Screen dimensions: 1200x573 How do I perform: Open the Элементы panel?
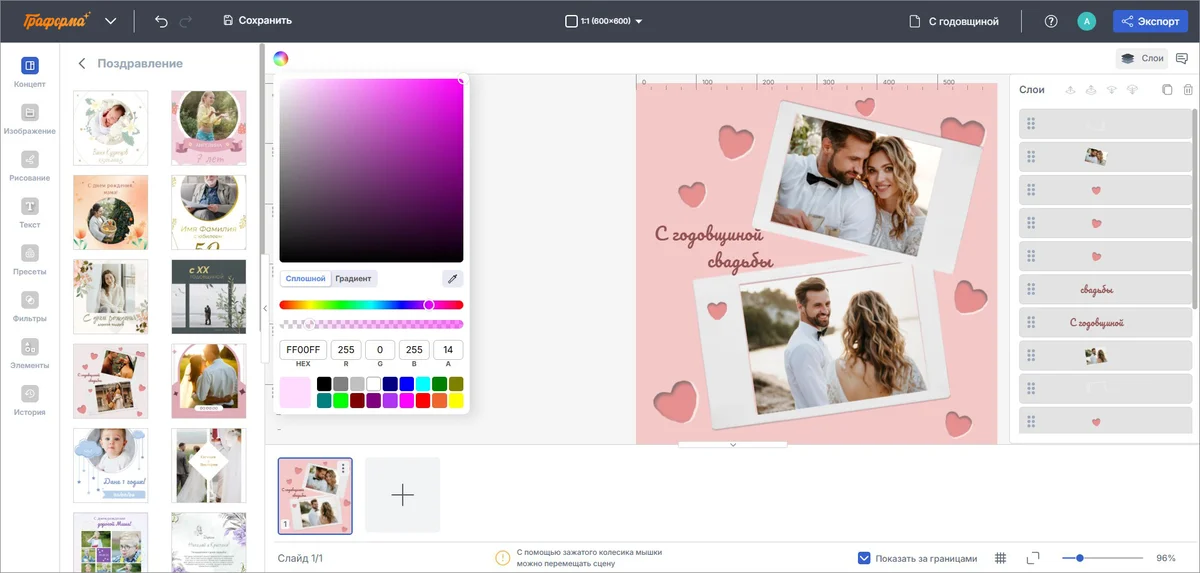(30, 354)
